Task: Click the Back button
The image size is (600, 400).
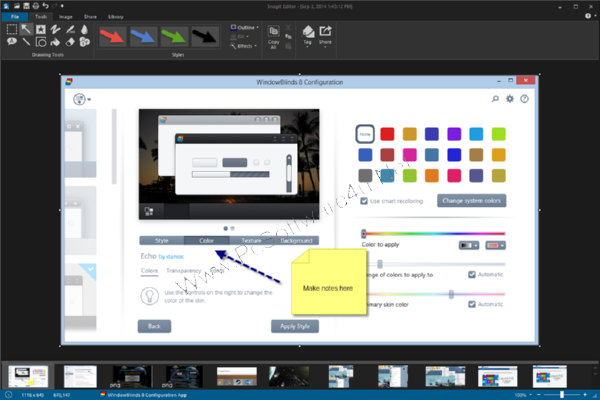Action: (x=154, y=326)
